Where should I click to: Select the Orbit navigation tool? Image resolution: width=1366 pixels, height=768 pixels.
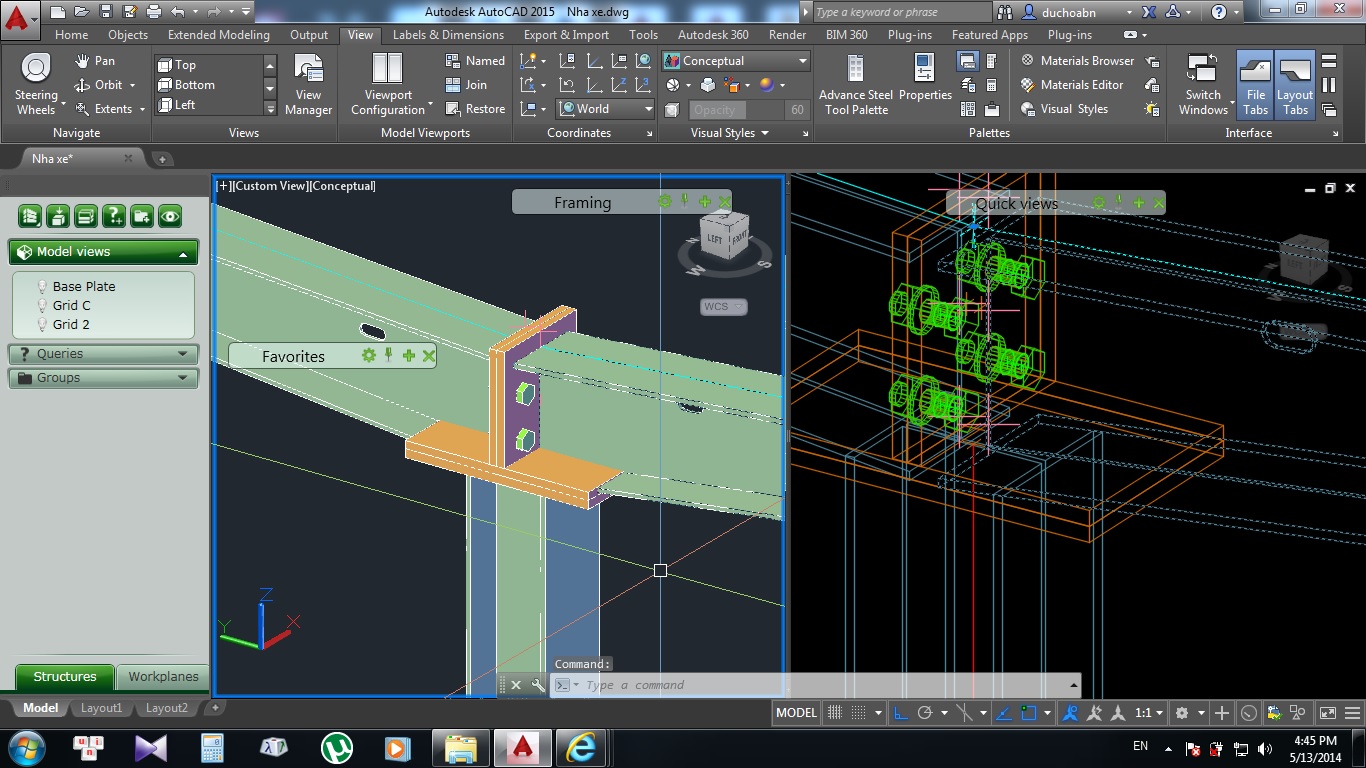pyautogui.click(x=105, y=85)
